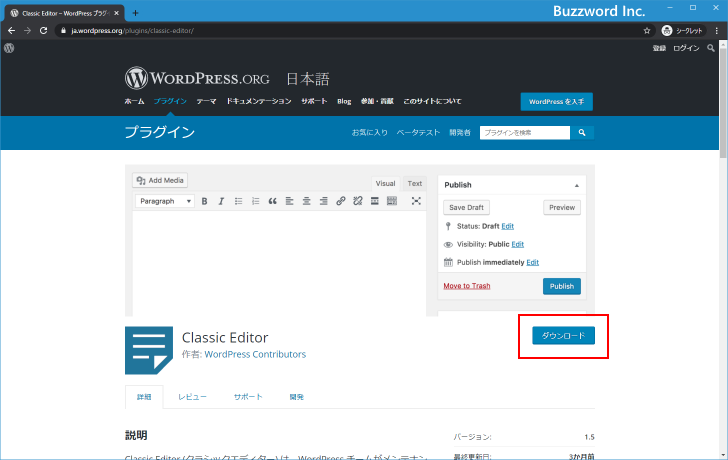This screenshot has width=728, height=460.
Task: Click the bold B icon in the editor toolbar
Action: tap(204, 201)
